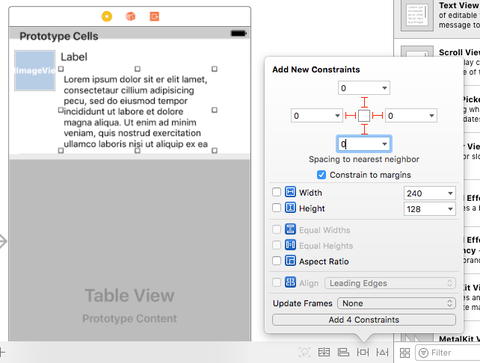Open the Height value 128 dropdown
This screenshot has width=480, height=363.
tap(450, 209)
